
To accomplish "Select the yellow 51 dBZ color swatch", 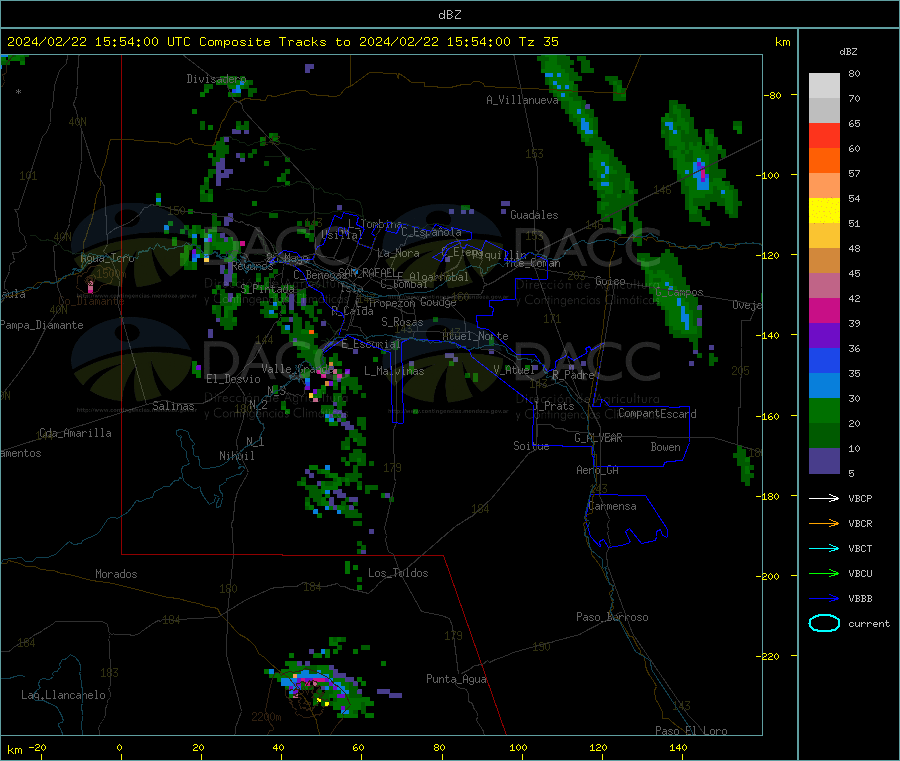I will point(824,211).
